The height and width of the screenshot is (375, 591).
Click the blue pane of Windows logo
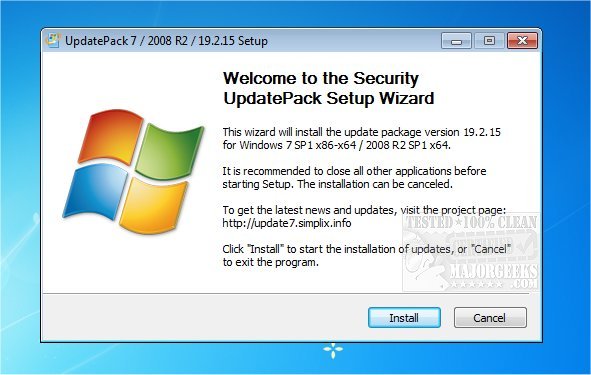coord(96,190)
